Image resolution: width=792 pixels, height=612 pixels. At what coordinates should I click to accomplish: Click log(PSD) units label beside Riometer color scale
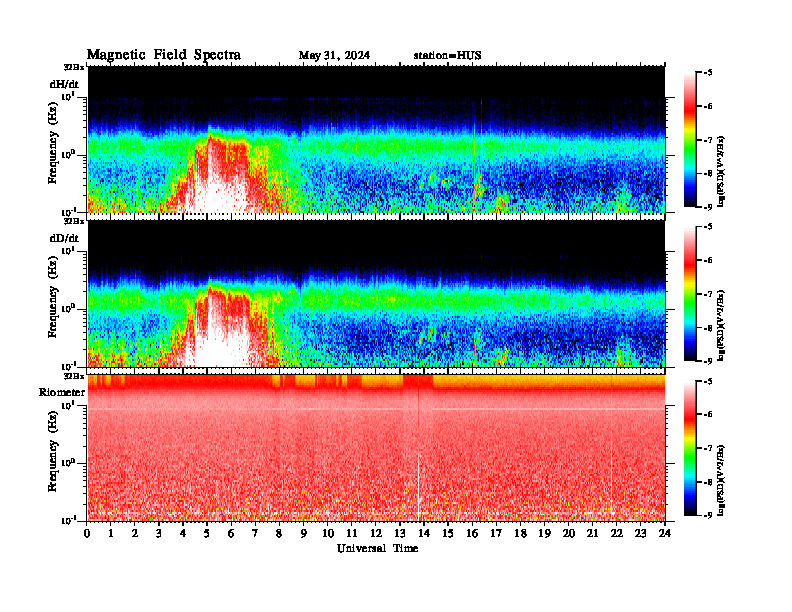(722, 480)
